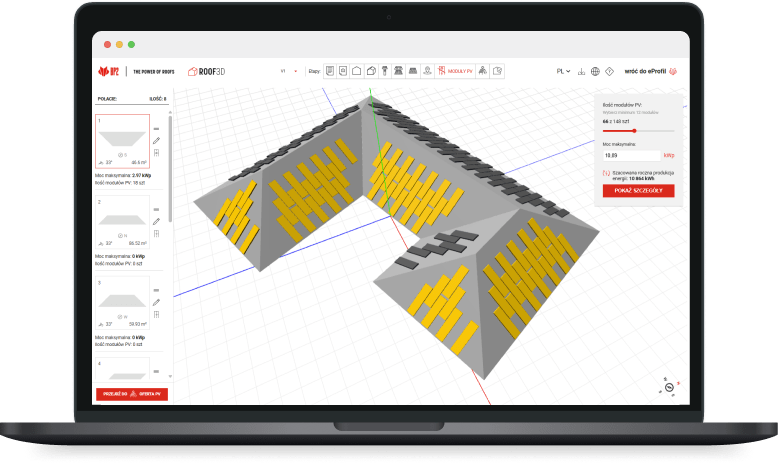Viewport: 778px width, 464px height.
Task: Click the POKAŻ SZCZEGÓŁY button
Action: point(638,190)
